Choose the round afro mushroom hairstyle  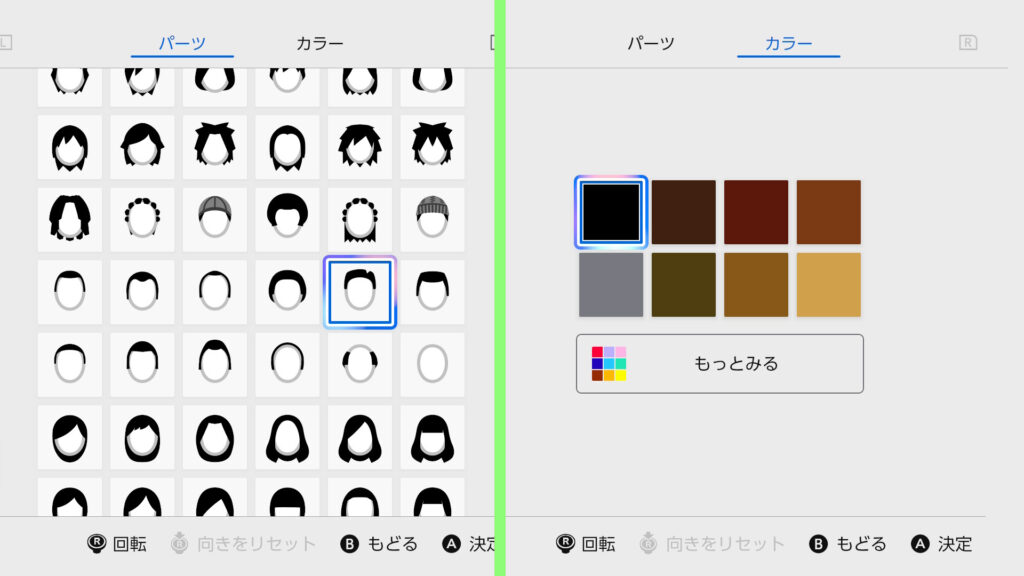[287, 220]
